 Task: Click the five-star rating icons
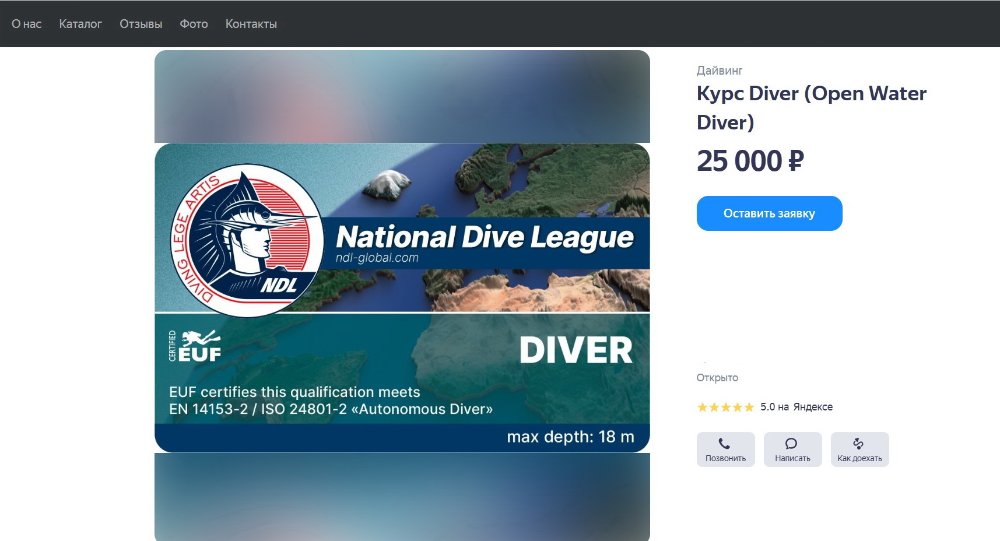pyautogui.click(x=725, y=407)
